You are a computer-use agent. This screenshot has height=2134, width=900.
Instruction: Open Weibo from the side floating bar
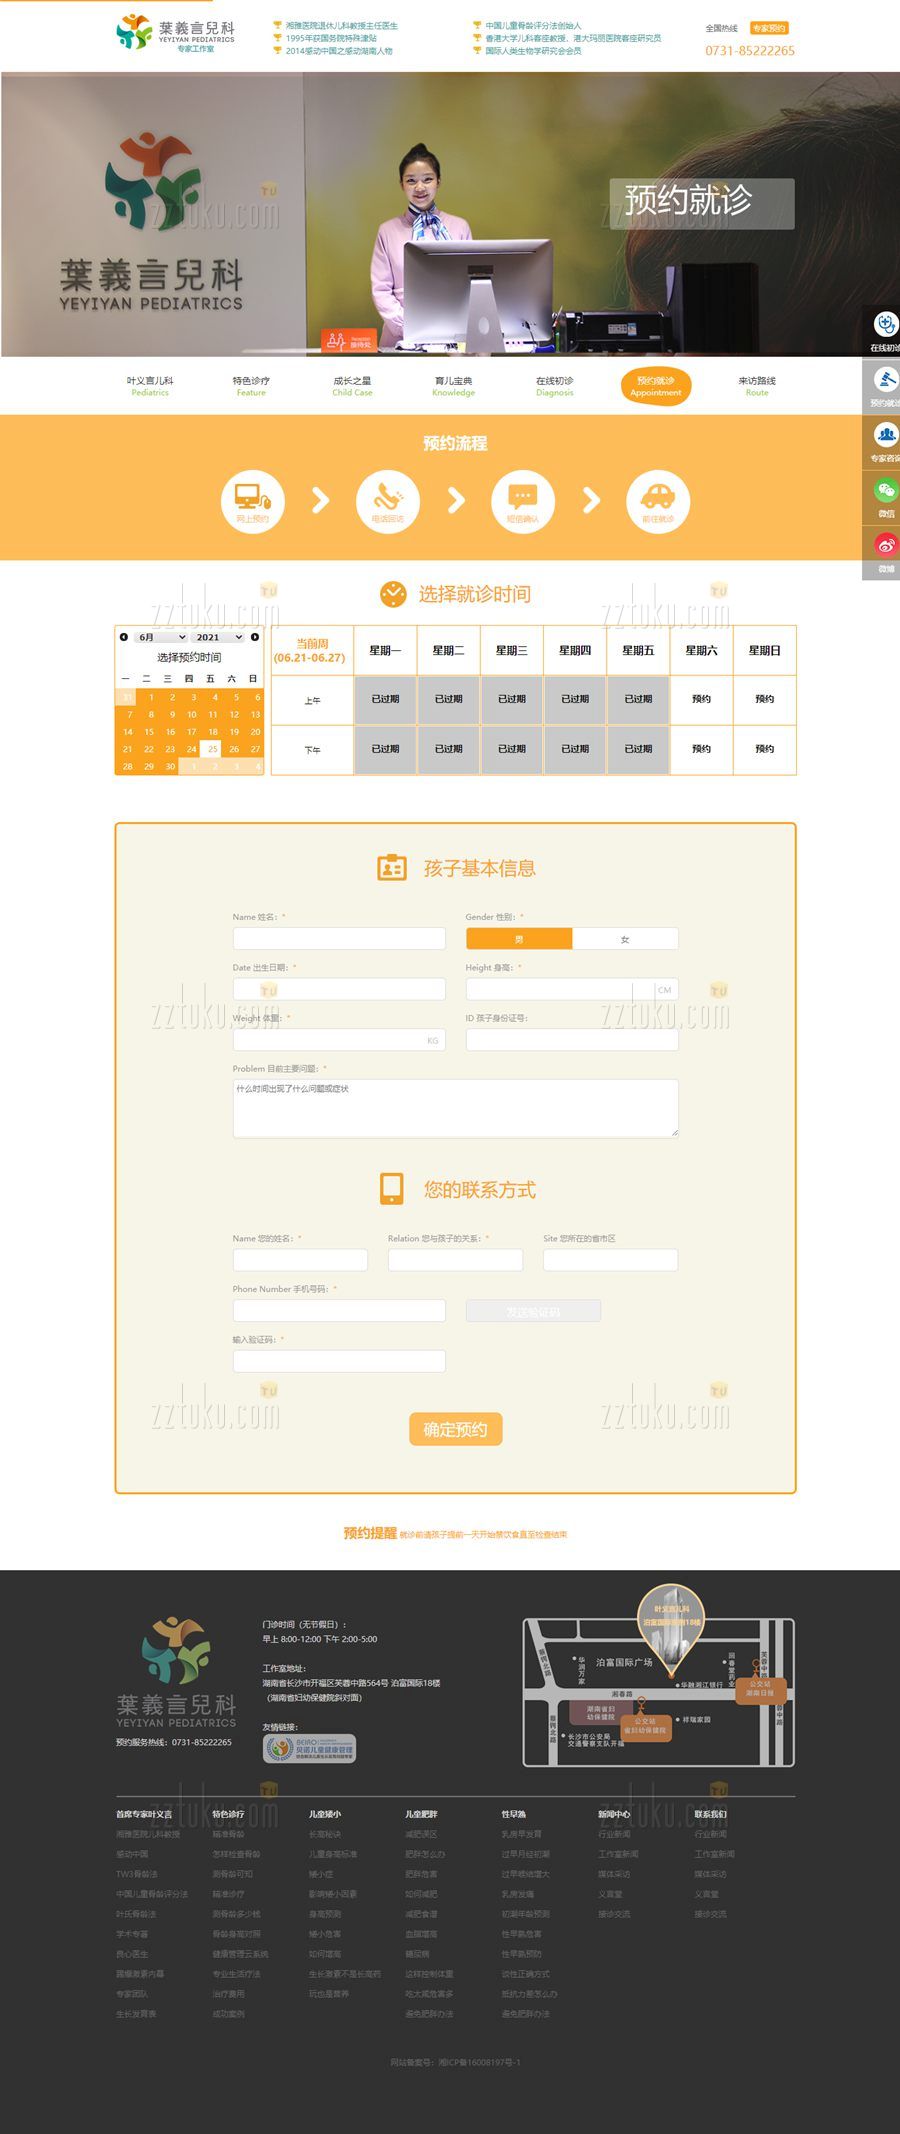[x=885, y=550]
